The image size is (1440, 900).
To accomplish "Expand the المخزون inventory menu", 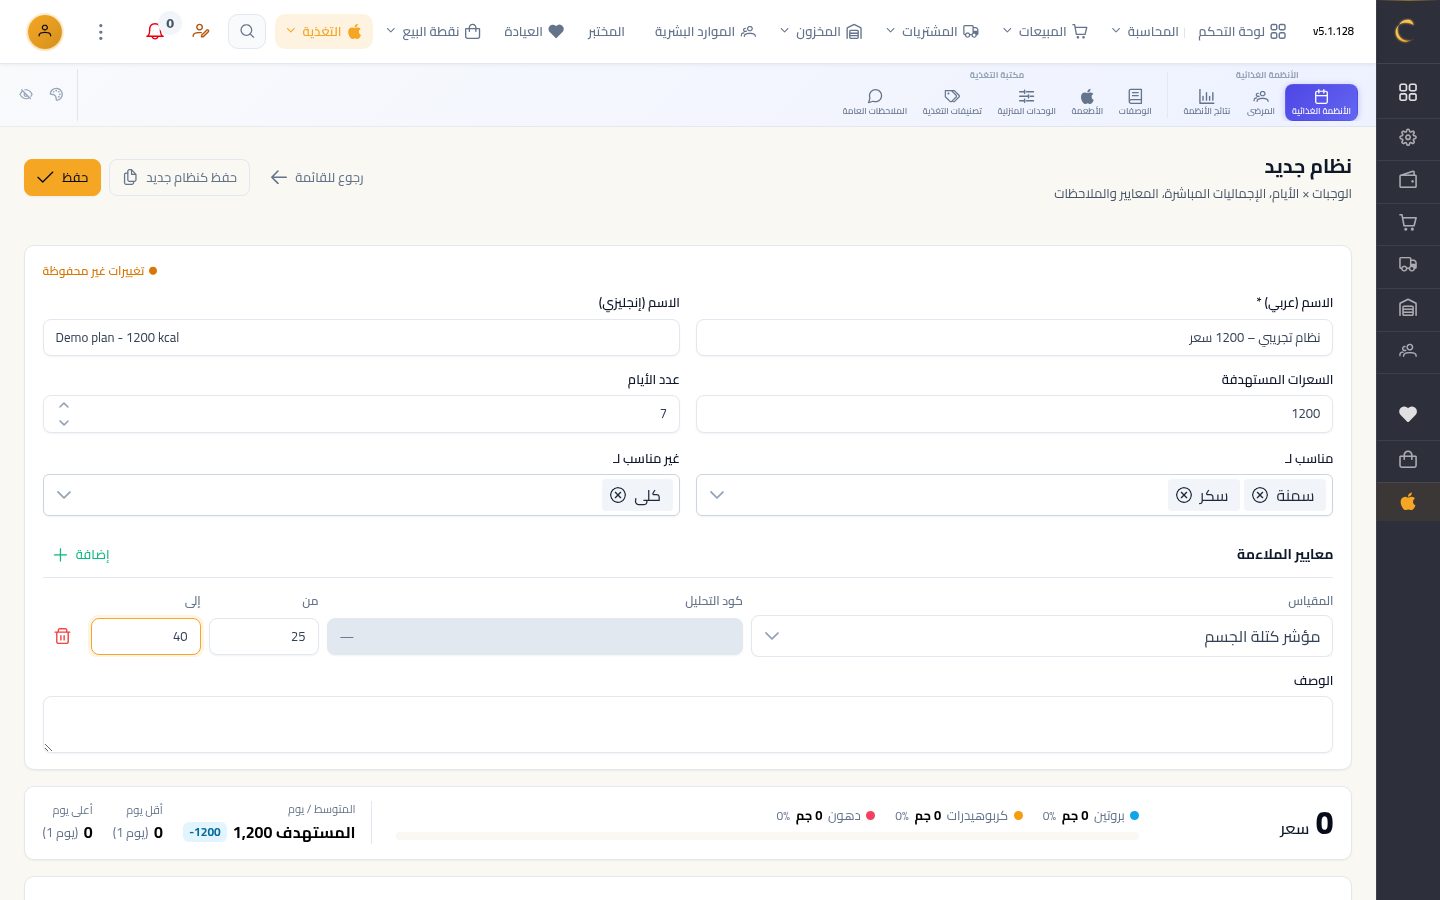I will pyautogui.click(x=821, y=32).
